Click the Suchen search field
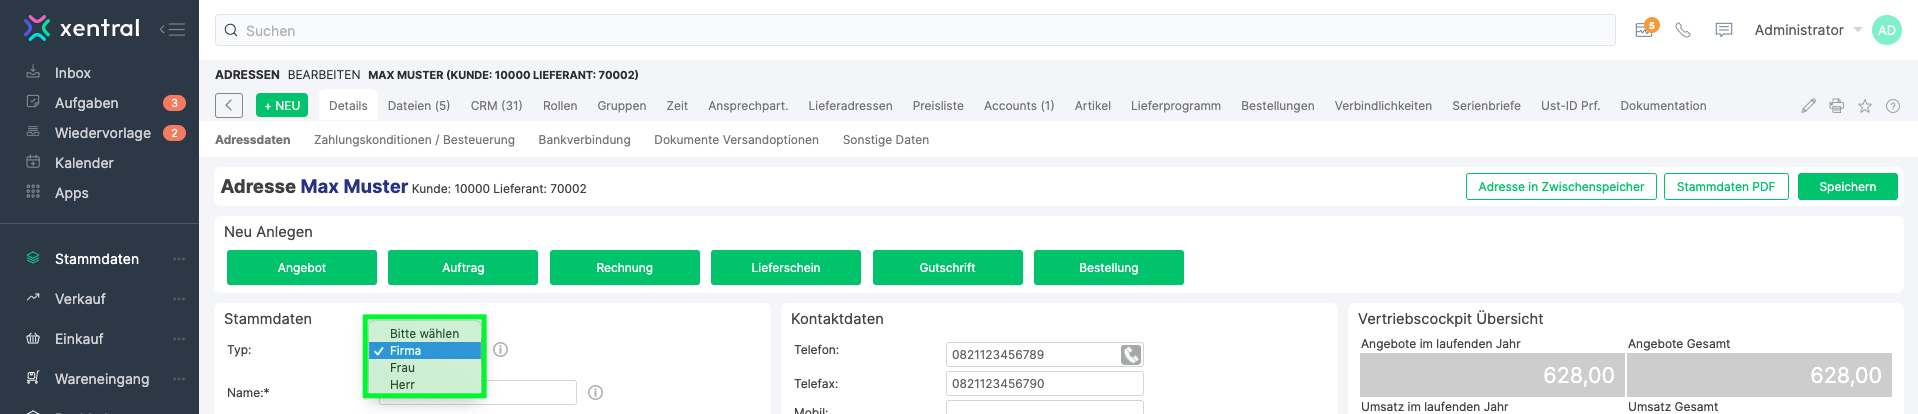Screen dimensions: 1918x414 coord(915,30)
